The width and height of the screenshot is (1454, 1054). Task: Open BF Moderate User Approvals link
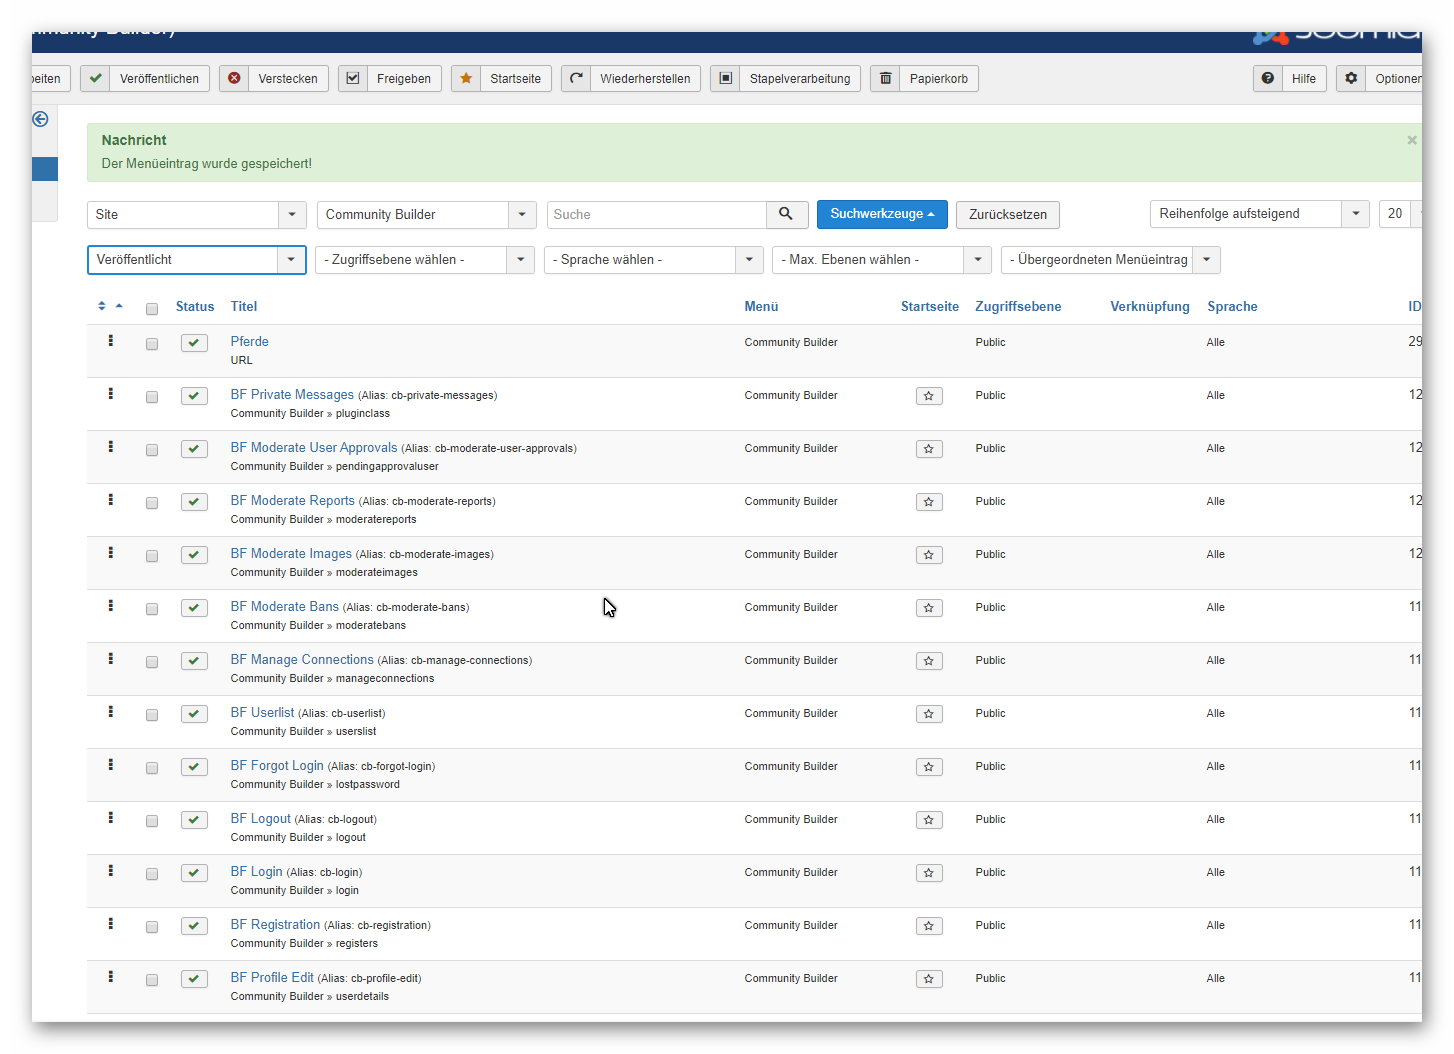pyautogui.click(x=314, y=448)
